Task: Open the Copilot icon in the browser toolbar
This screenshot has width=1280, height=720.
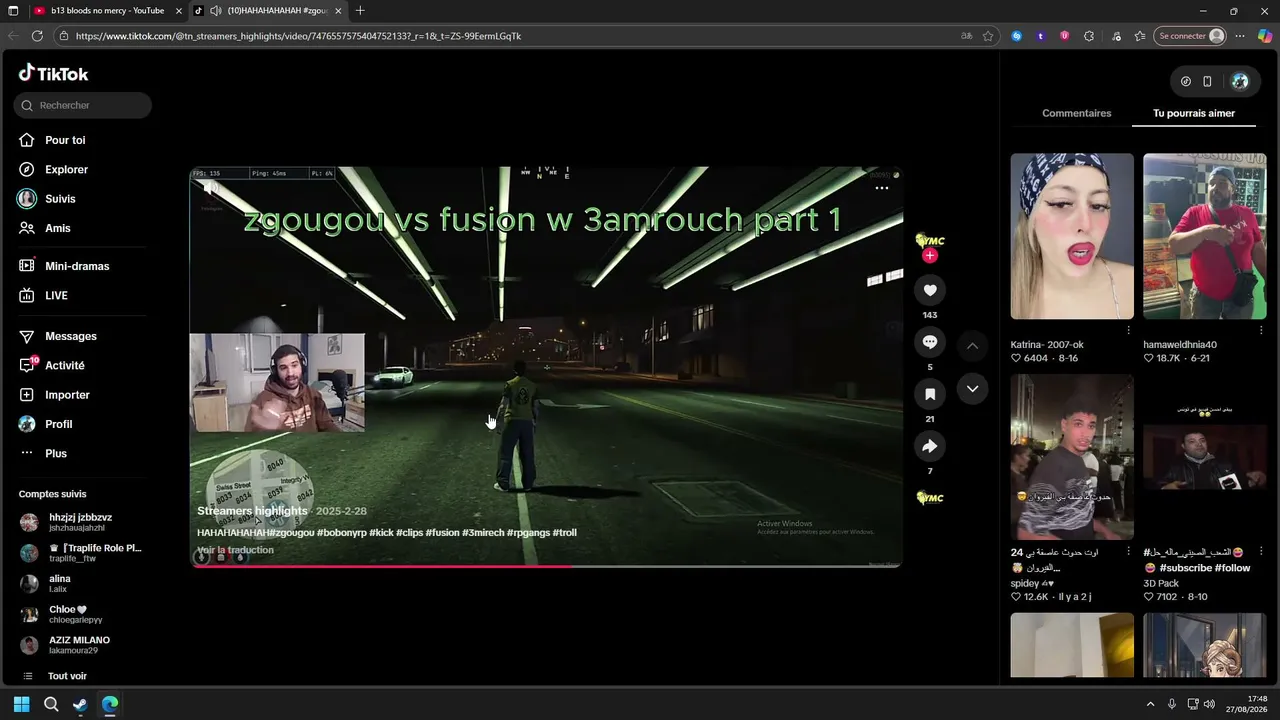Action: [1265, 36]
